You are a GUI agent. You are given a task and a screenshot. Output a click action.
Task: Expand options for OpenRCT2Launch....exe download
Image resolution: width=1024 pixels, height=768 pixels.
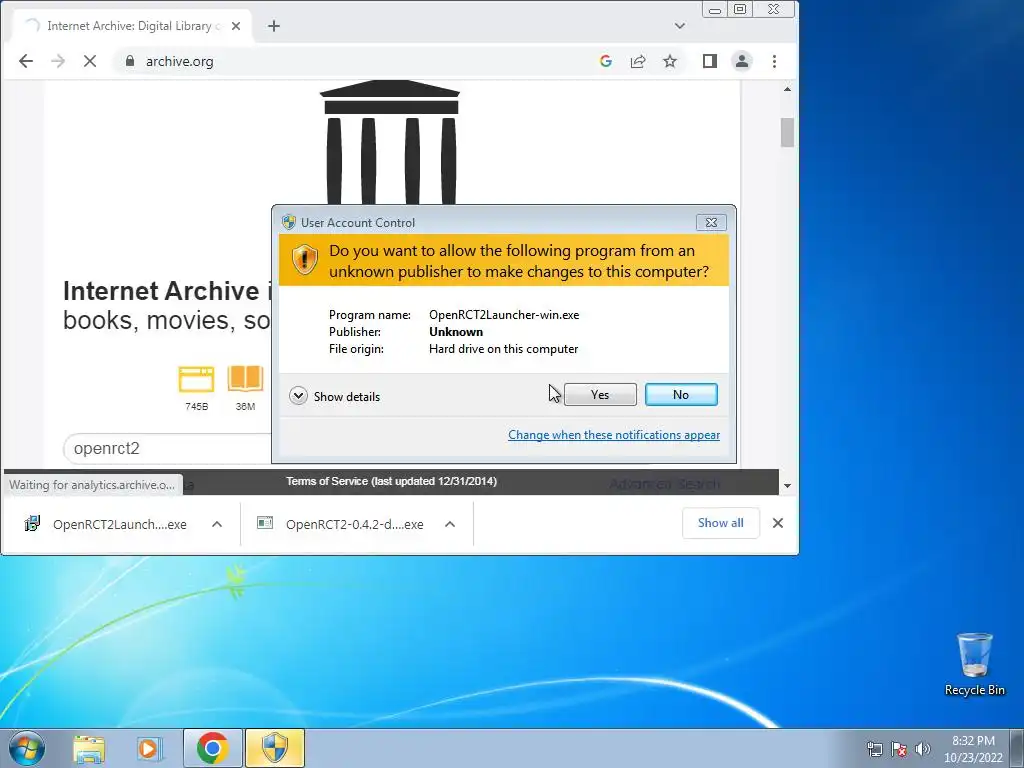click(x=217, y=524)
